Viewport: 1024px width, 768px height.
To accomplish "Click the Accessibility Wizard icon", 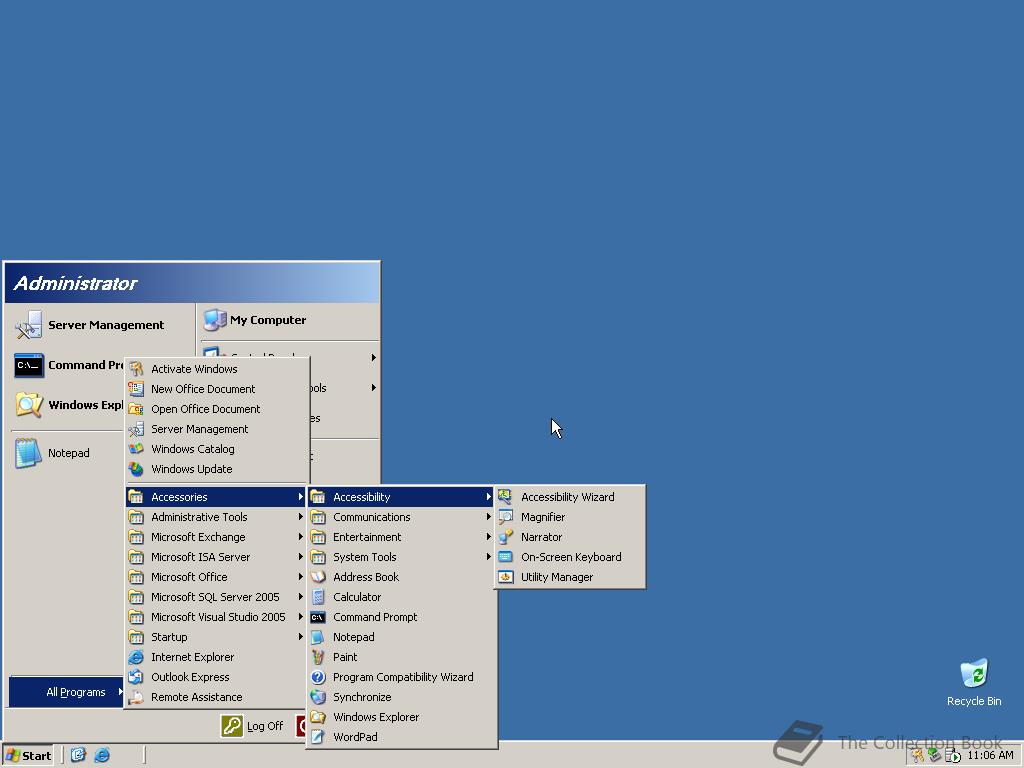I will pyautogui.click(x=505, y=497).
